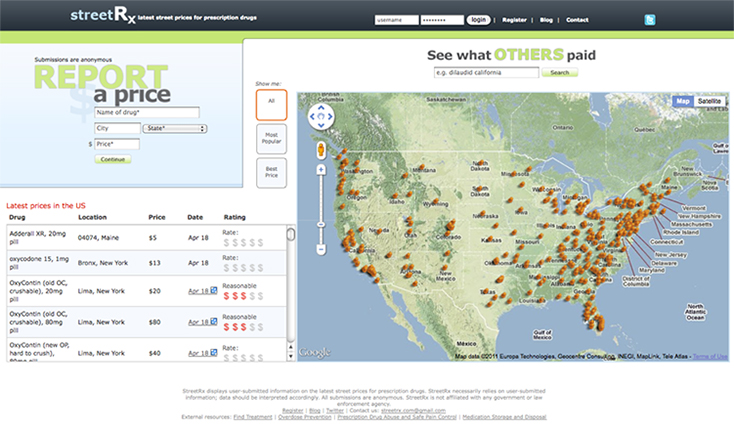Rate oxycodone 15 price with fifth dollar sign
Screen dimensions: 734x430
click(260, 268)
